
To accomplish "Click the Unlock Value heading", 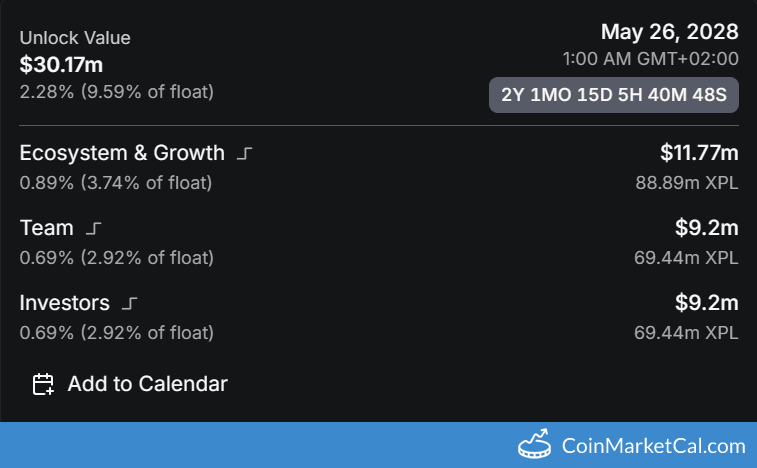I will pos(75,38).
